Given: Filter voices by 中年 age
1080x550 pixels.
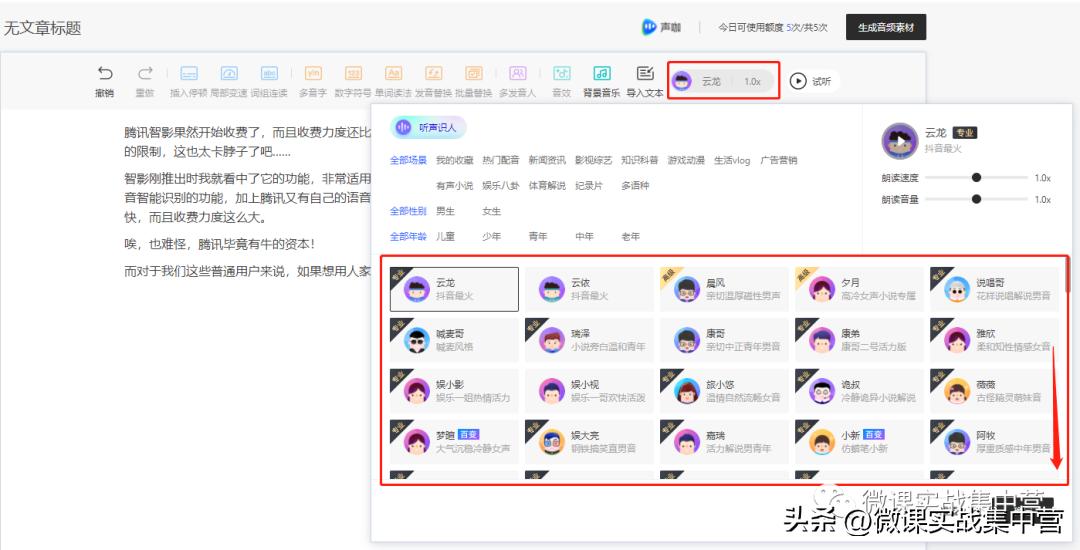Looking at the screenshot, I should (585, 236).
